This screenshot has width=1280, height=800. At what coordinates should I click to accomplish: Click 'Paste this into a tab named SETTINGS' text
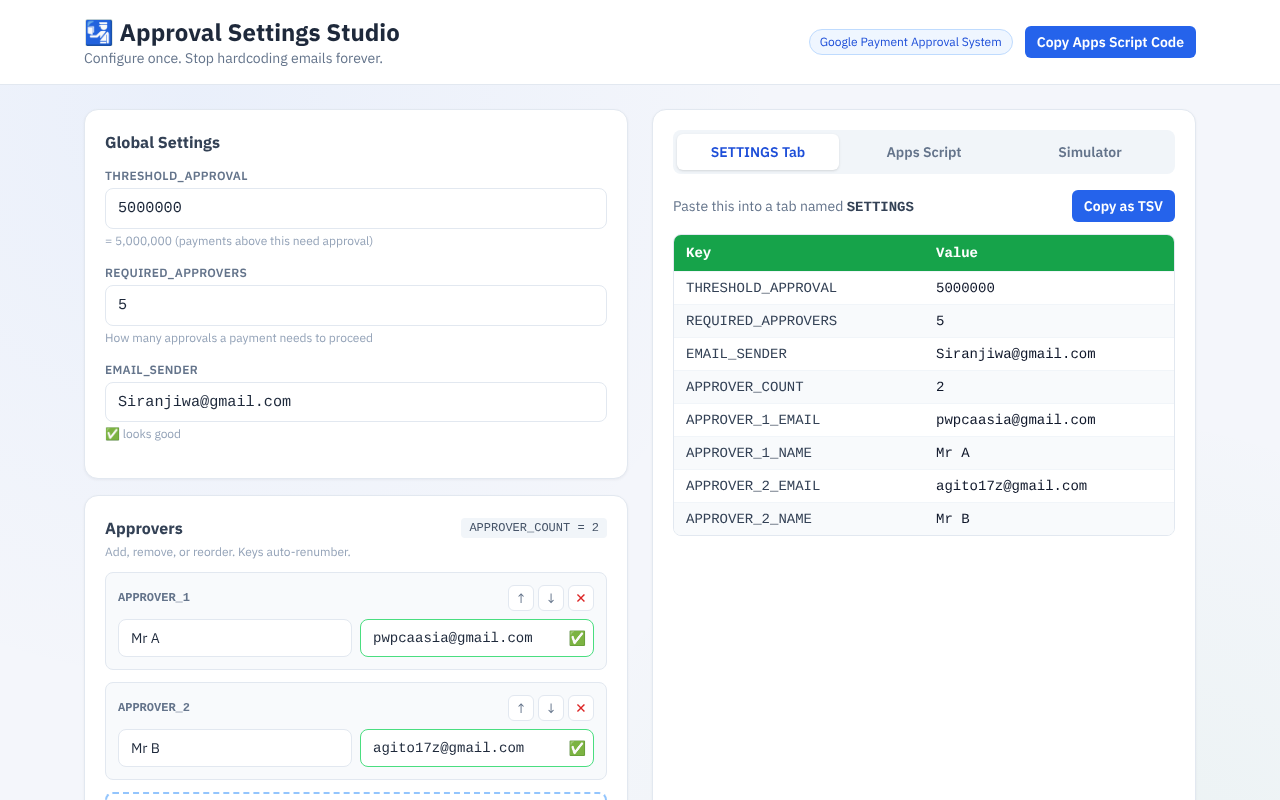pyautogui.click(x=793, y=207)
